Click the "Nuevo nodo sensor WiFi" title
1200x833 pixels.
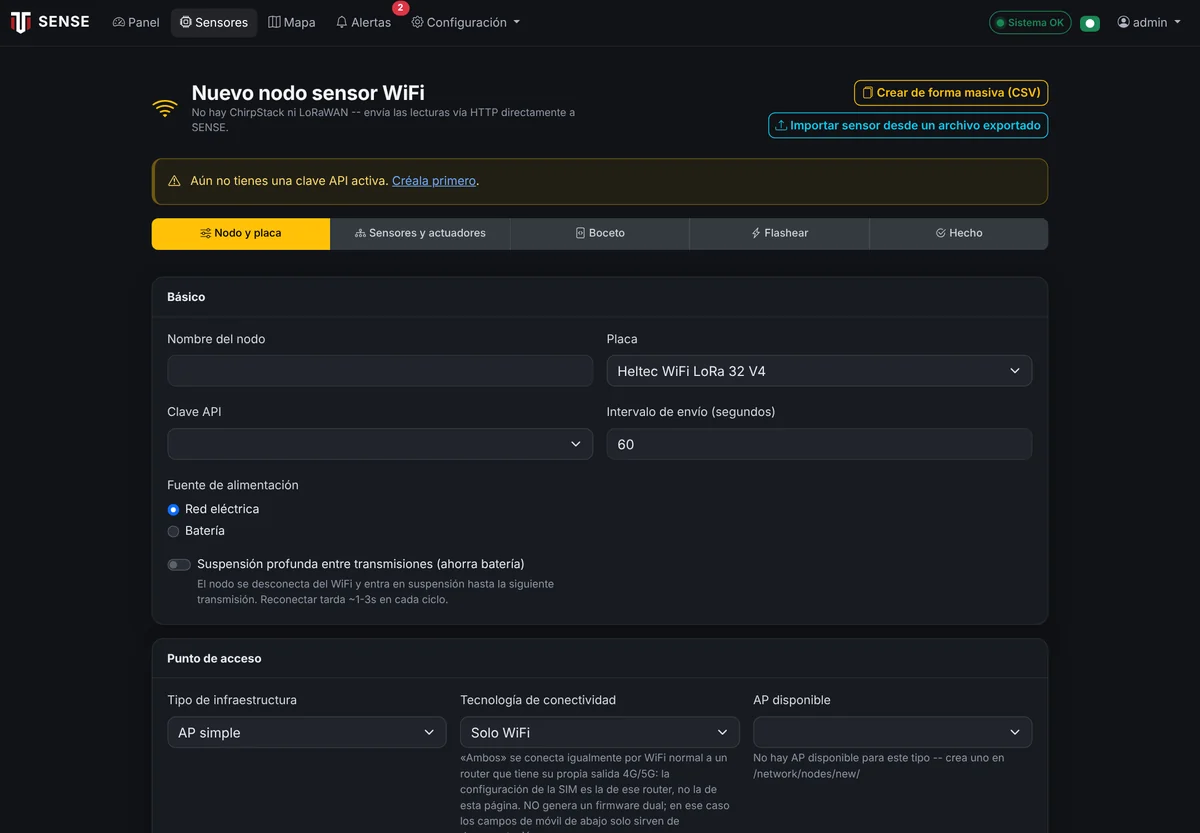coord(308,93)
